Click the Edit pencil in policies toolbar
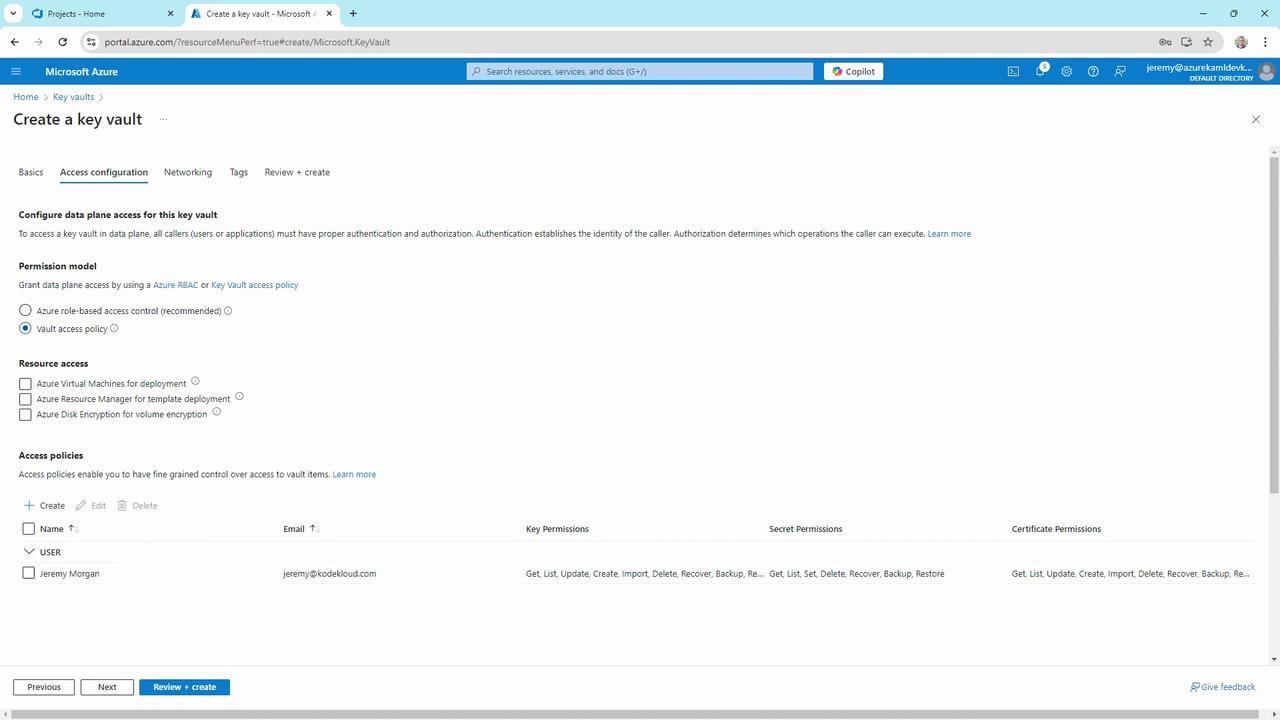The width and height of the screenshot is (1280, 720). 90,505
